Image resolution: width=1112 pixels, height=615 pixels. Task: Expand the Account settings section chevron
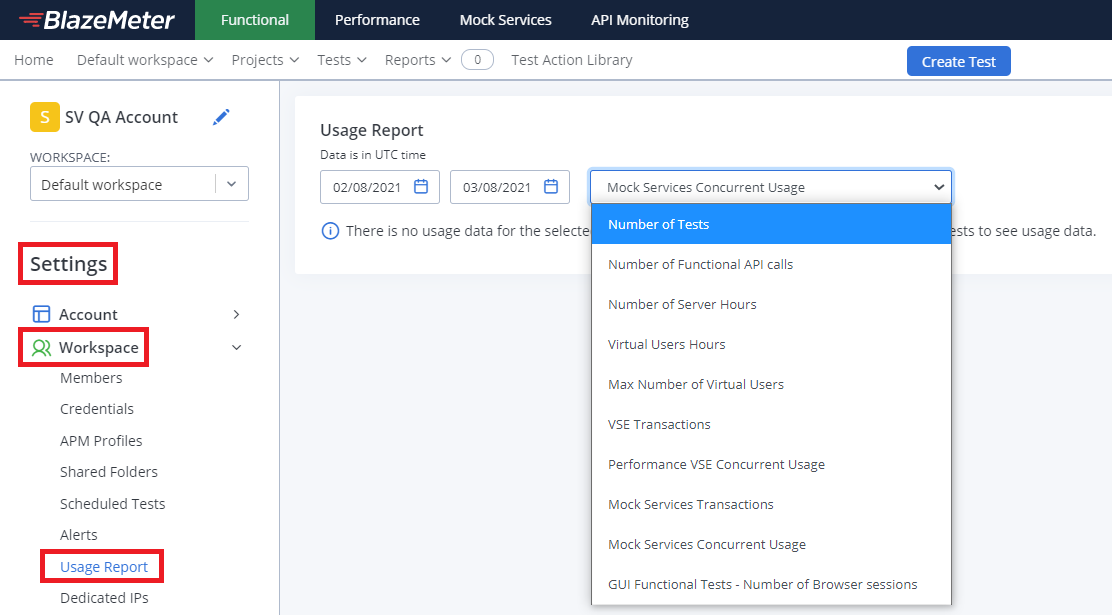pyautogui.click(x=236, y=314)
